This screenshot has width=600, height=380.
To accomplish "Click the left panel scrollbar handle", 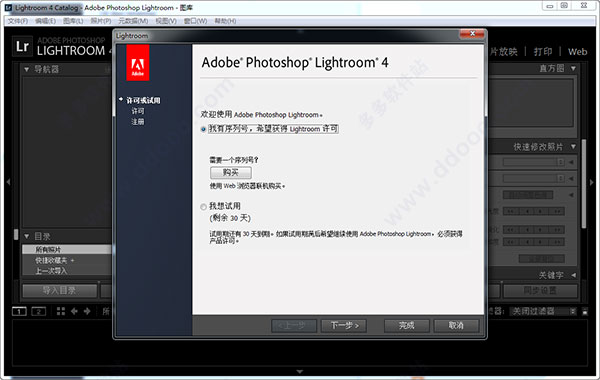I will point(16,235).
